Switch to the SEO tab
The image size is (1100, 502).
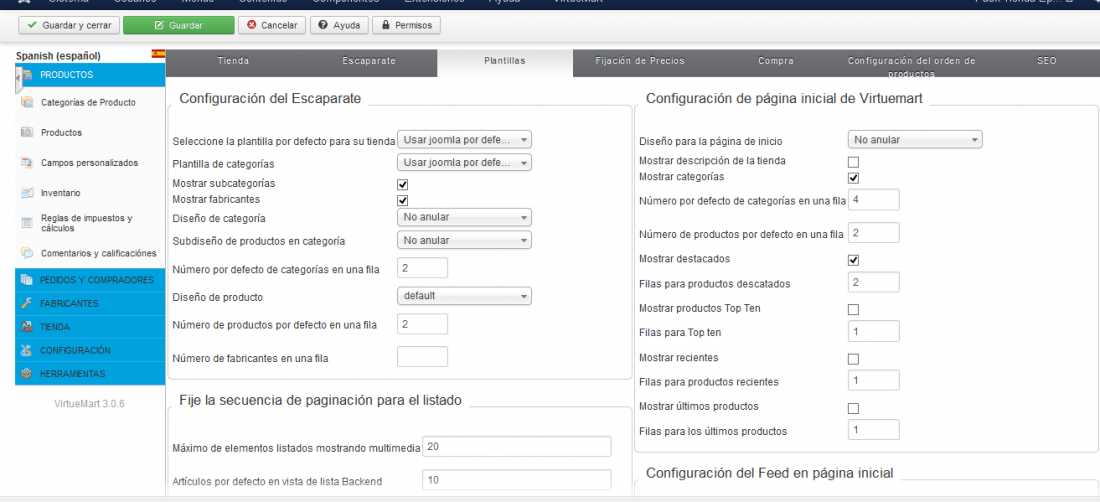coord(1046,61)
